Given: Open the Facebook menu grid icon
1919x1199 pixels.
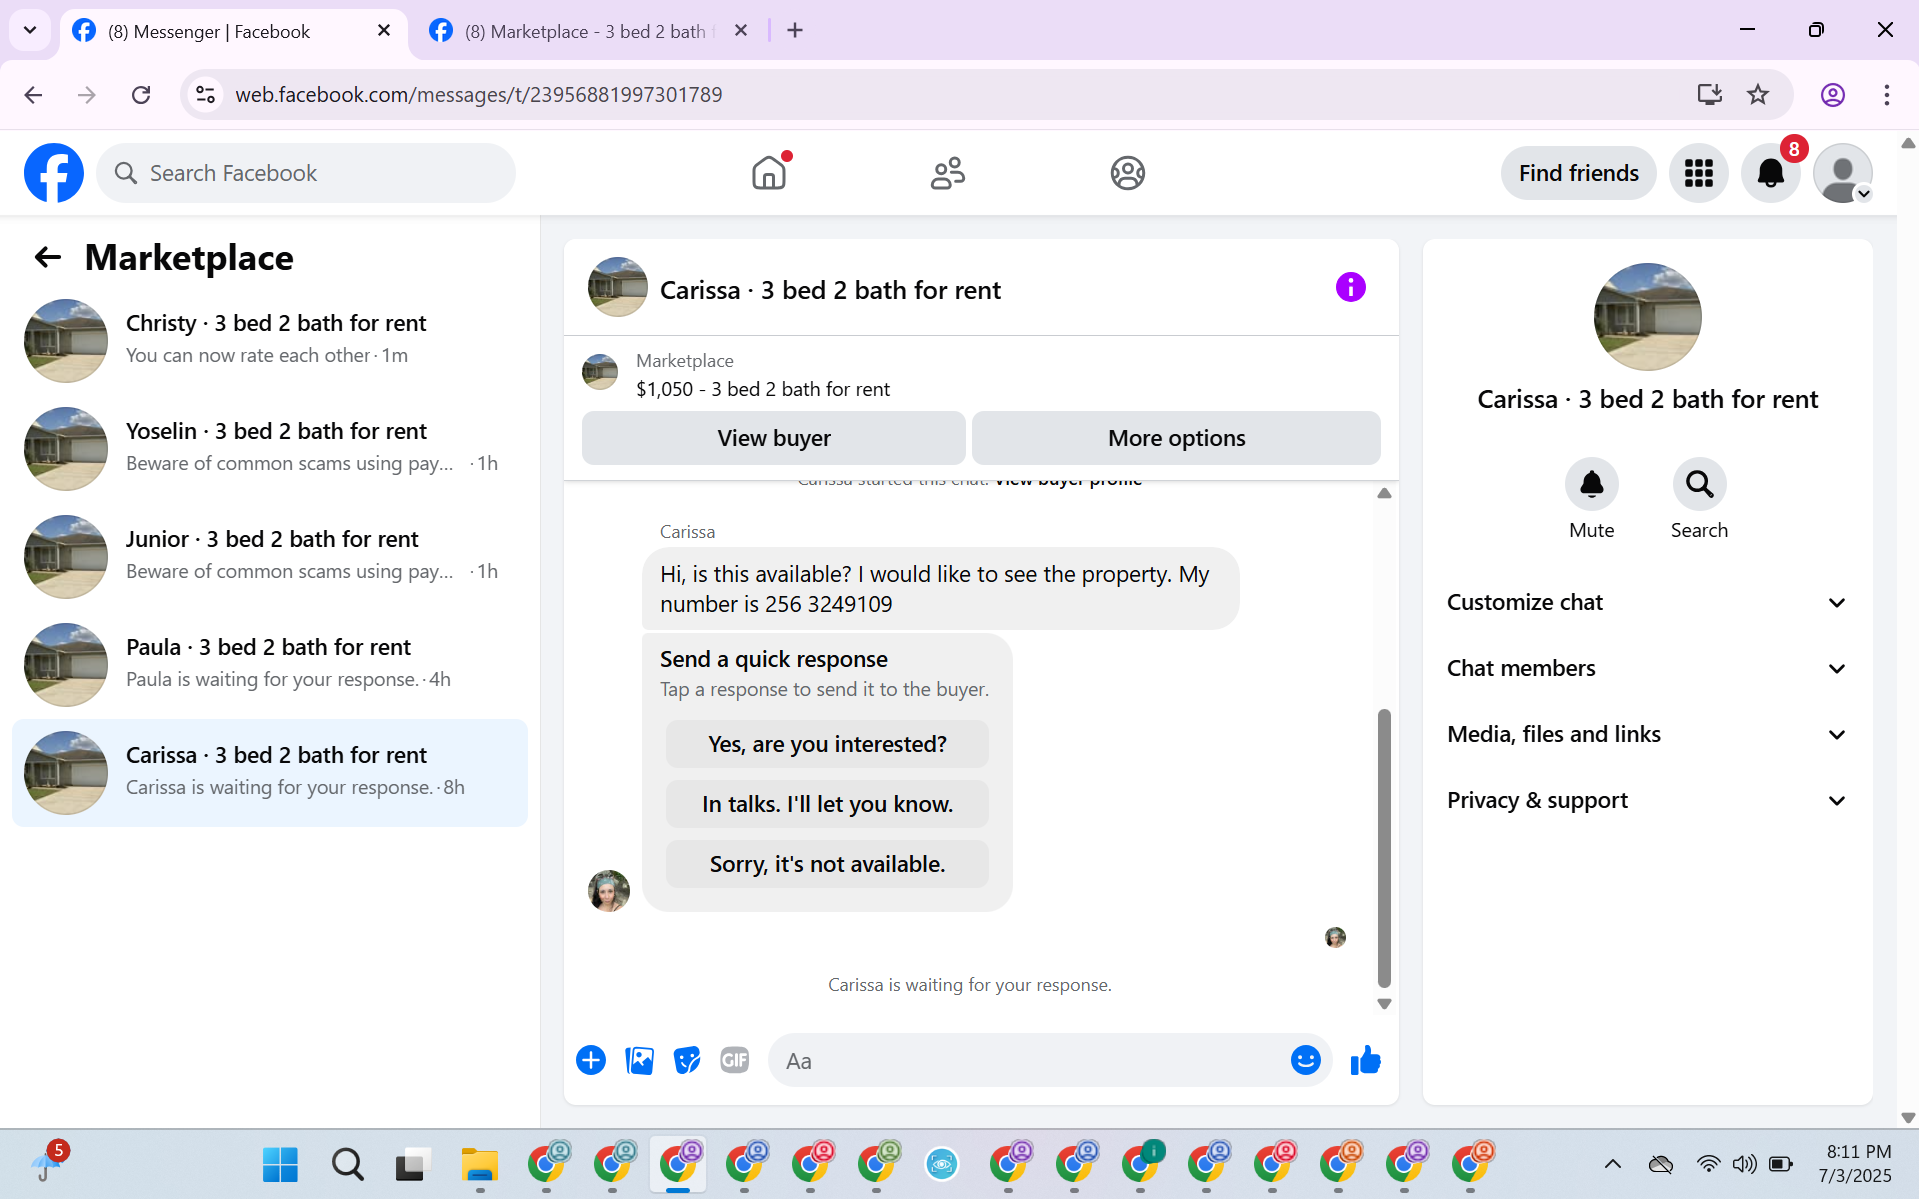Looking at the screenshot, I should click(1698, 173).
